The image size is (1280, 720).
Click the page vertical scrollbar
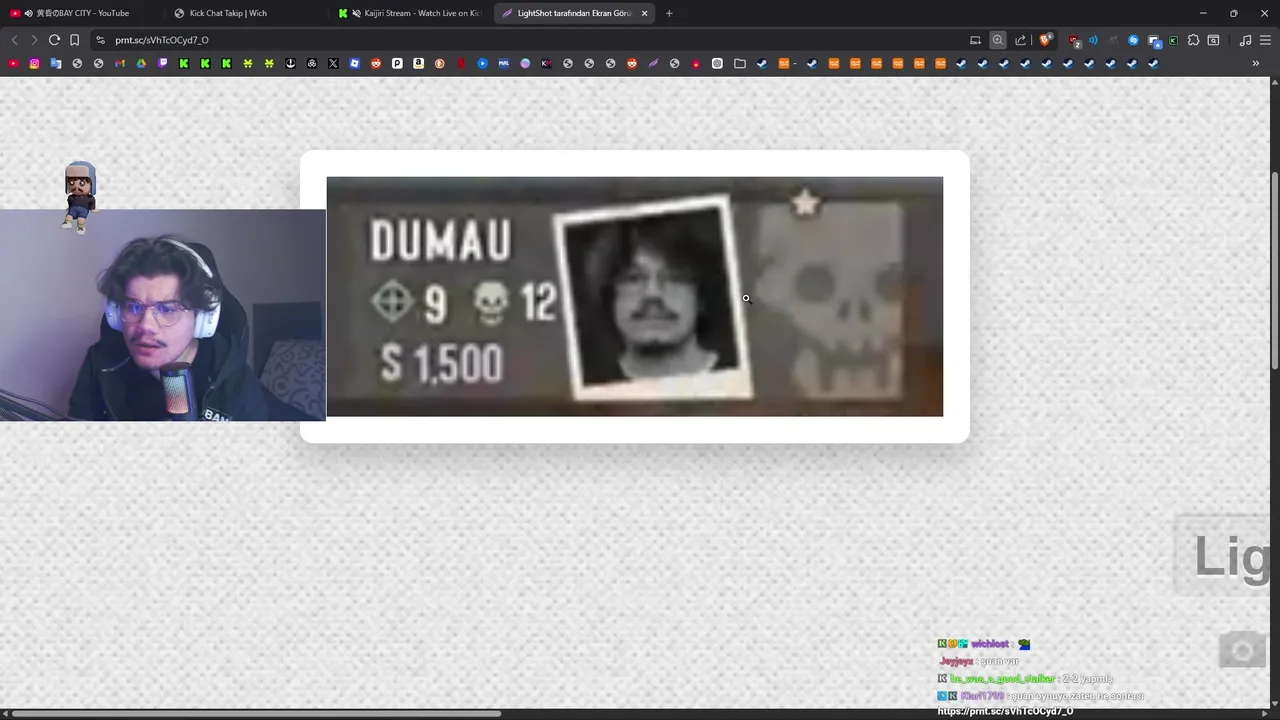1274,270
